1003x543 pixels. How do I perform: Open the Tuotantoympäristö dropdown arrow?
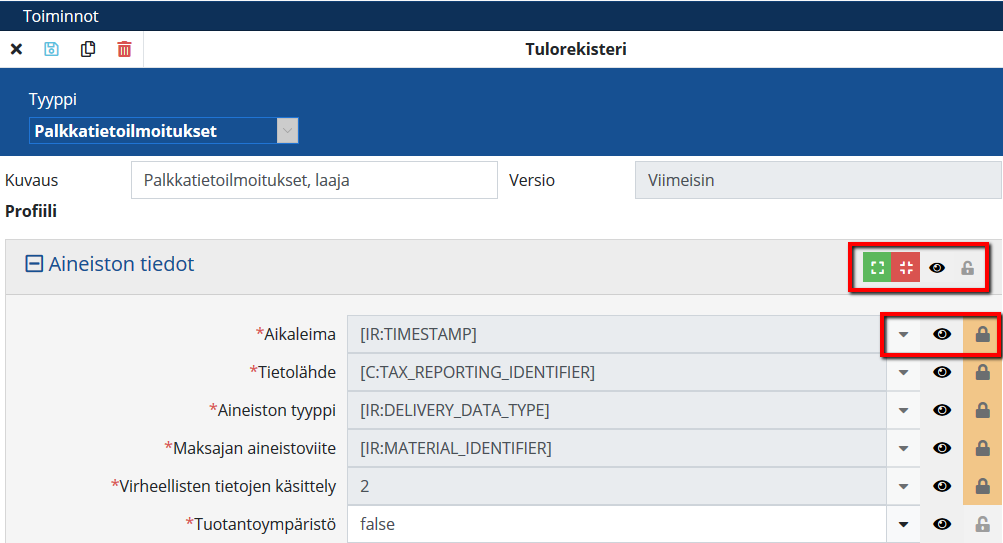coord(903,524)
